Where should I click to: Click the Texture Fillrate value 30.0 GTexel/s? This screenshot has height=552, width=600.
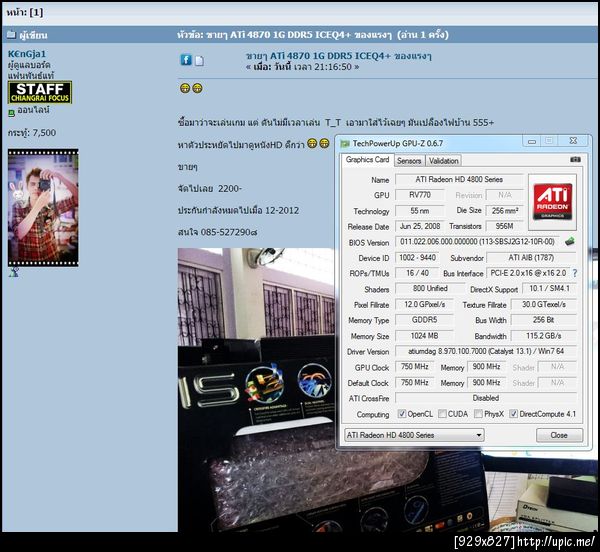point(544,304)
